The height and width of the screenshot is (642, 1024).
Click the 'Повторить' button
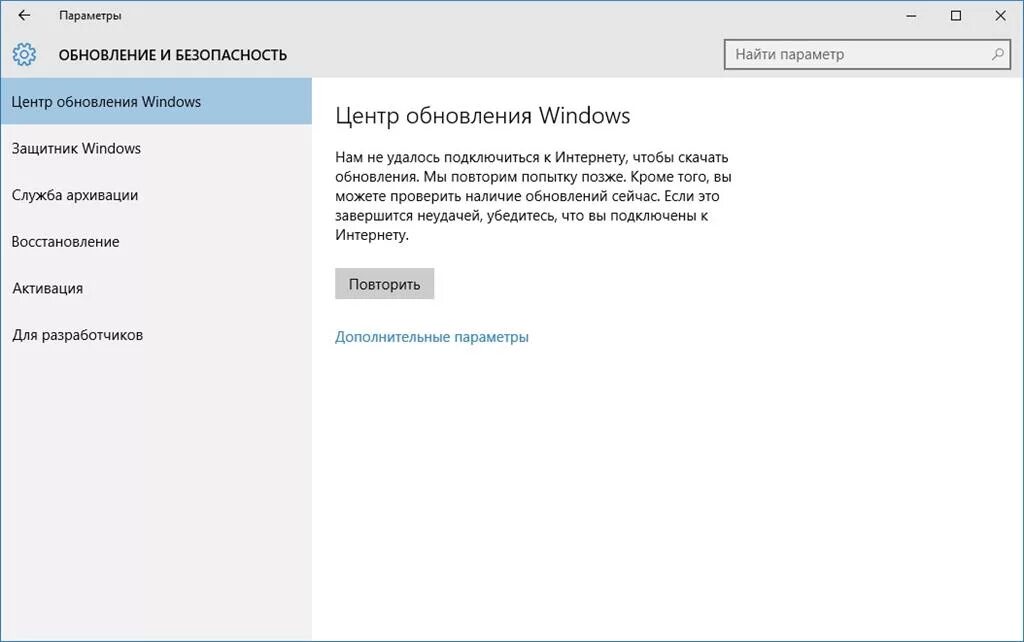pyautogui.click(x=385, y=283)
